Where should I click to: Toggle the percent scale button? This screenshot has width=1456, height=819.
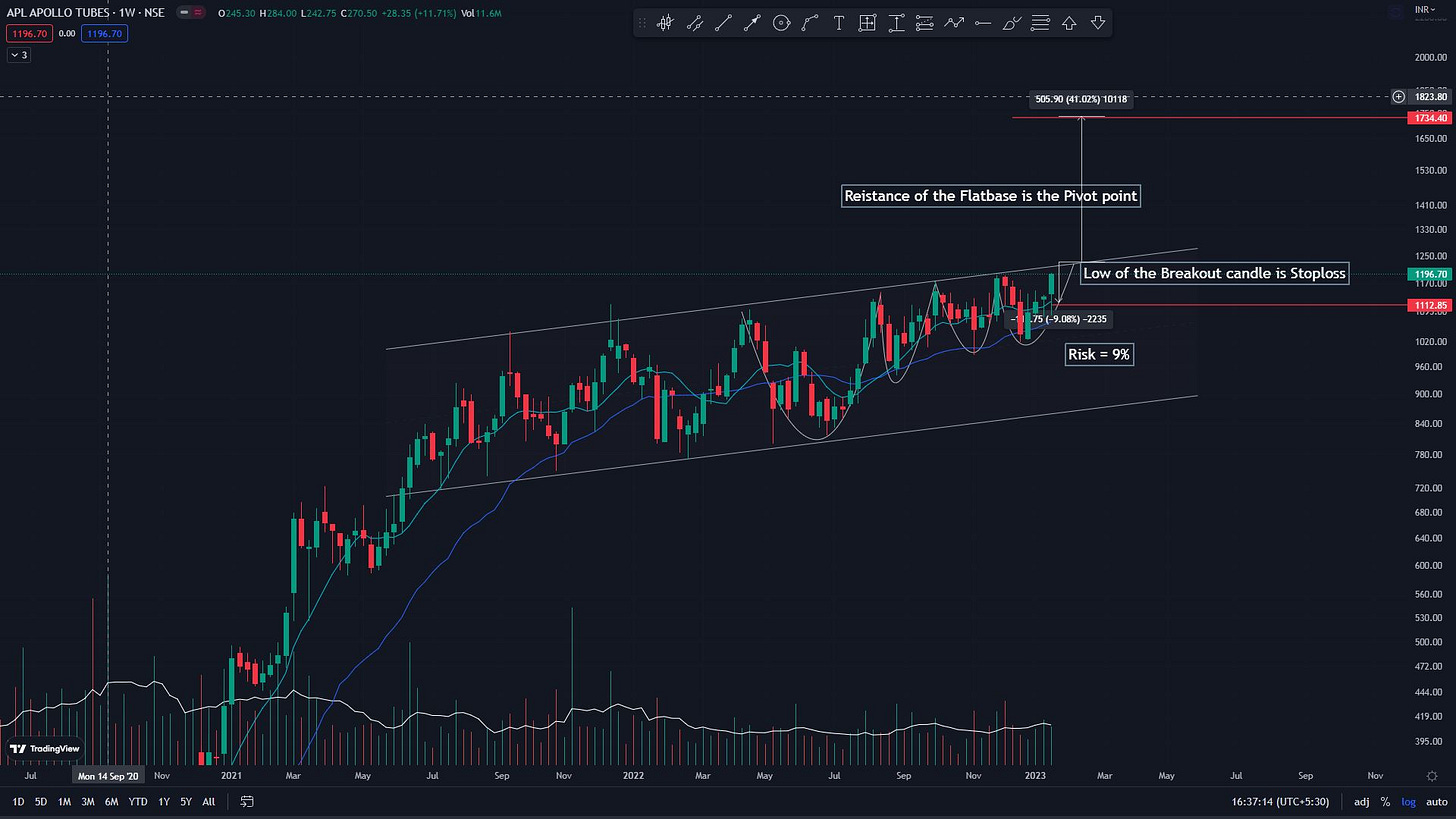(x=1385, y=802)
